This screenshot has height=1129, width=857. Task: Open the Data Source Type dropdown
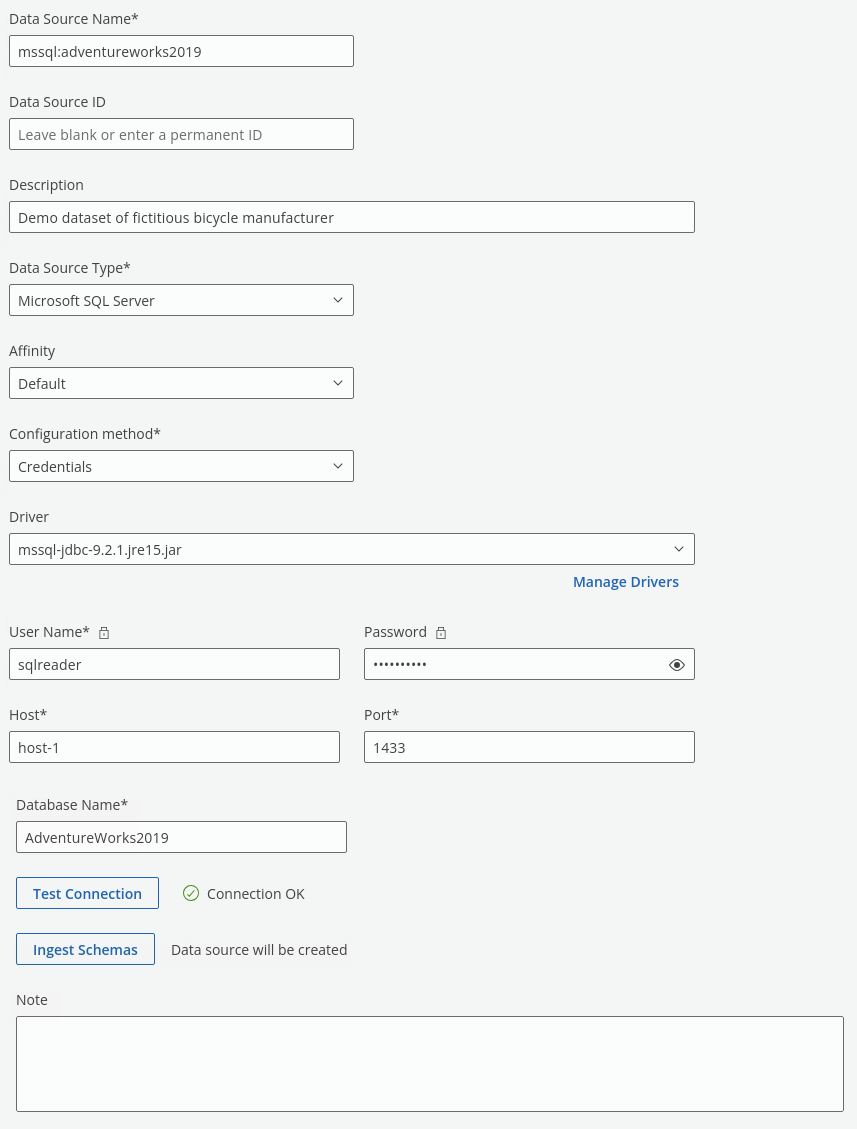(181, 300)
